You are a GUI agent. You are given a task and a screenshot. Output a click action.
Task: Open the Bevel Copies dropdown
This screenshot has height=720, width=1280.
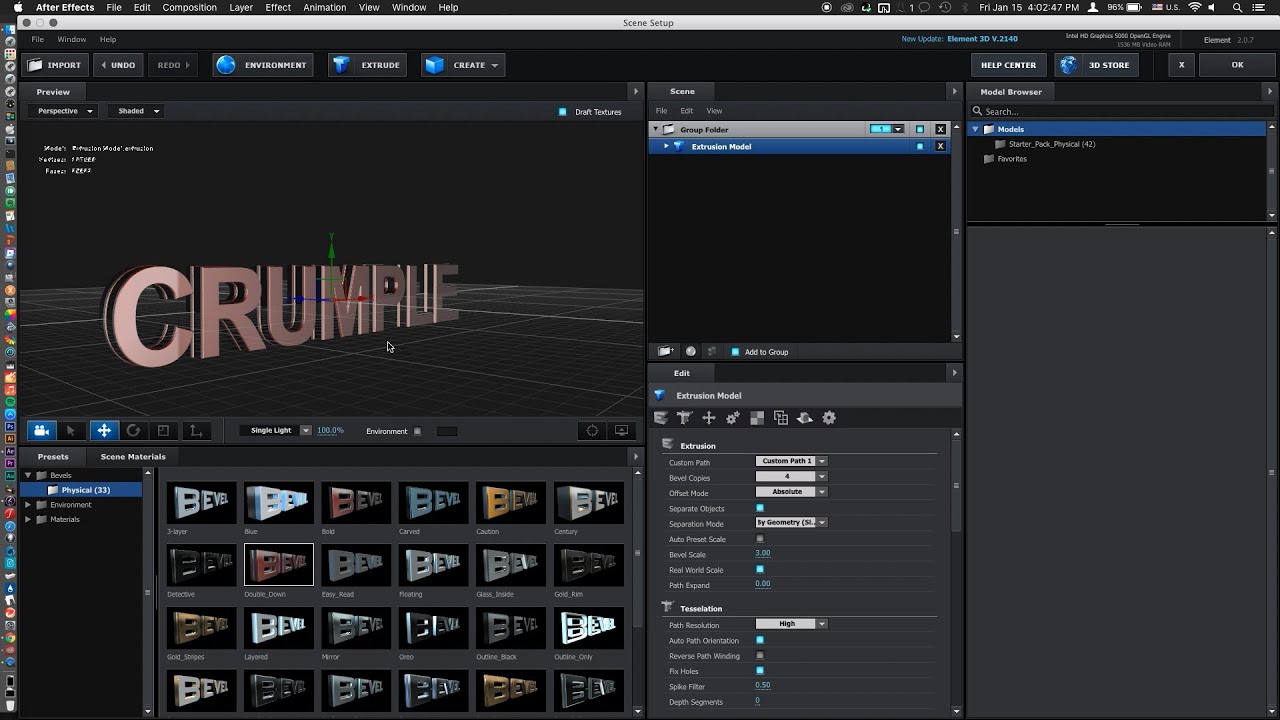click(x=791, y=477)
